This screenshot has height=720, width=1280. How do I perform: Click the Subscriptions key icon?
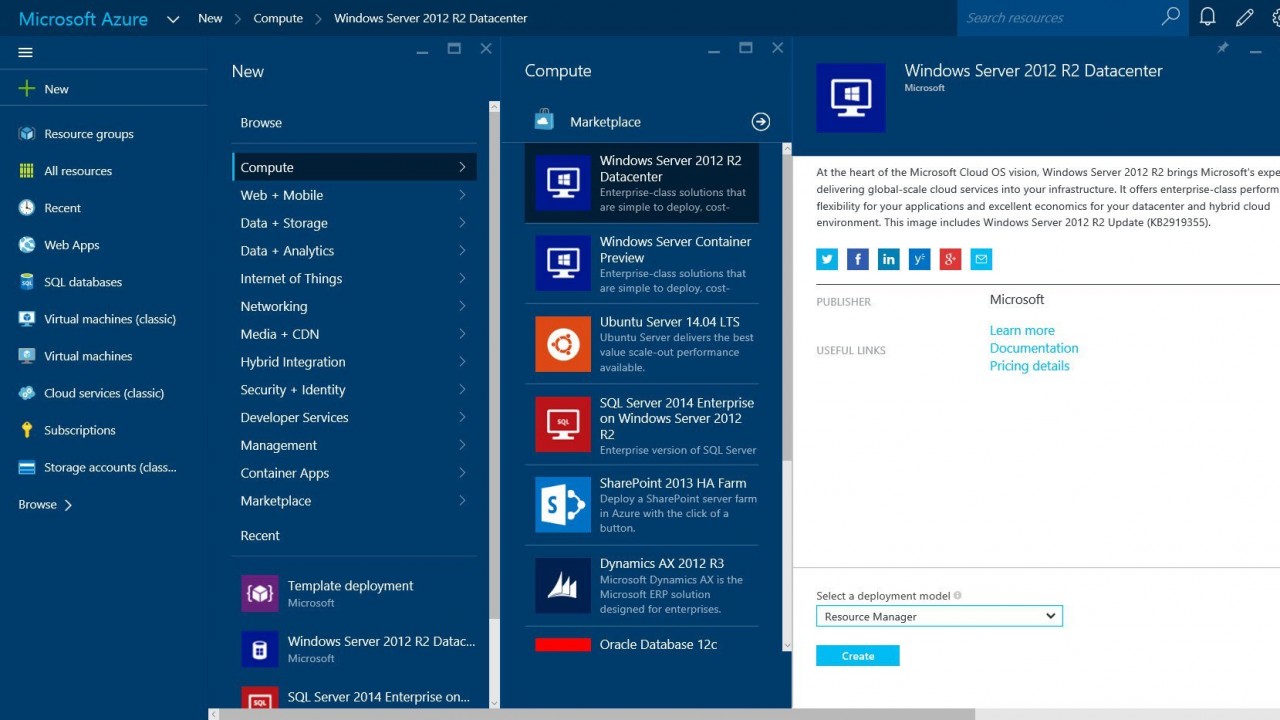pyautogui.click(x=26, y=430)
